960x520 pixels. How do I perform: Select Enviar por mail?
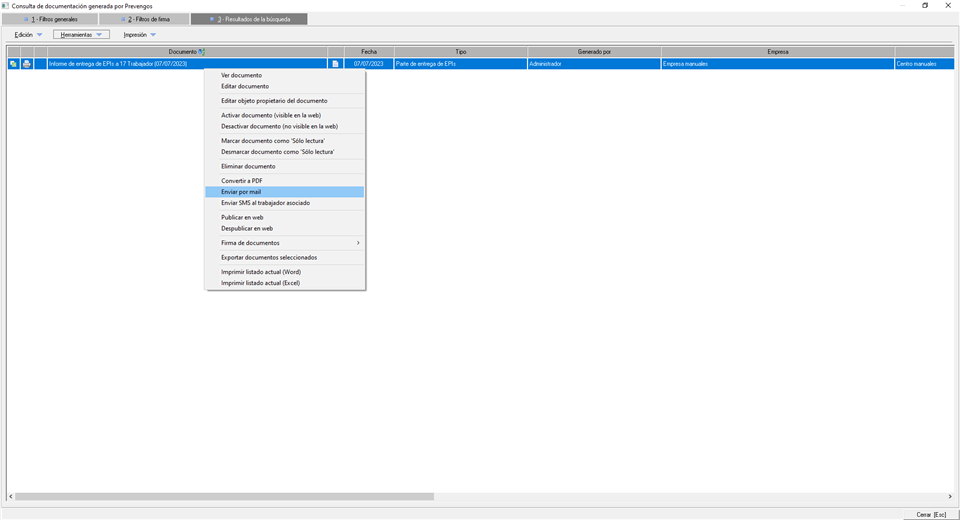tap(285, 192)
